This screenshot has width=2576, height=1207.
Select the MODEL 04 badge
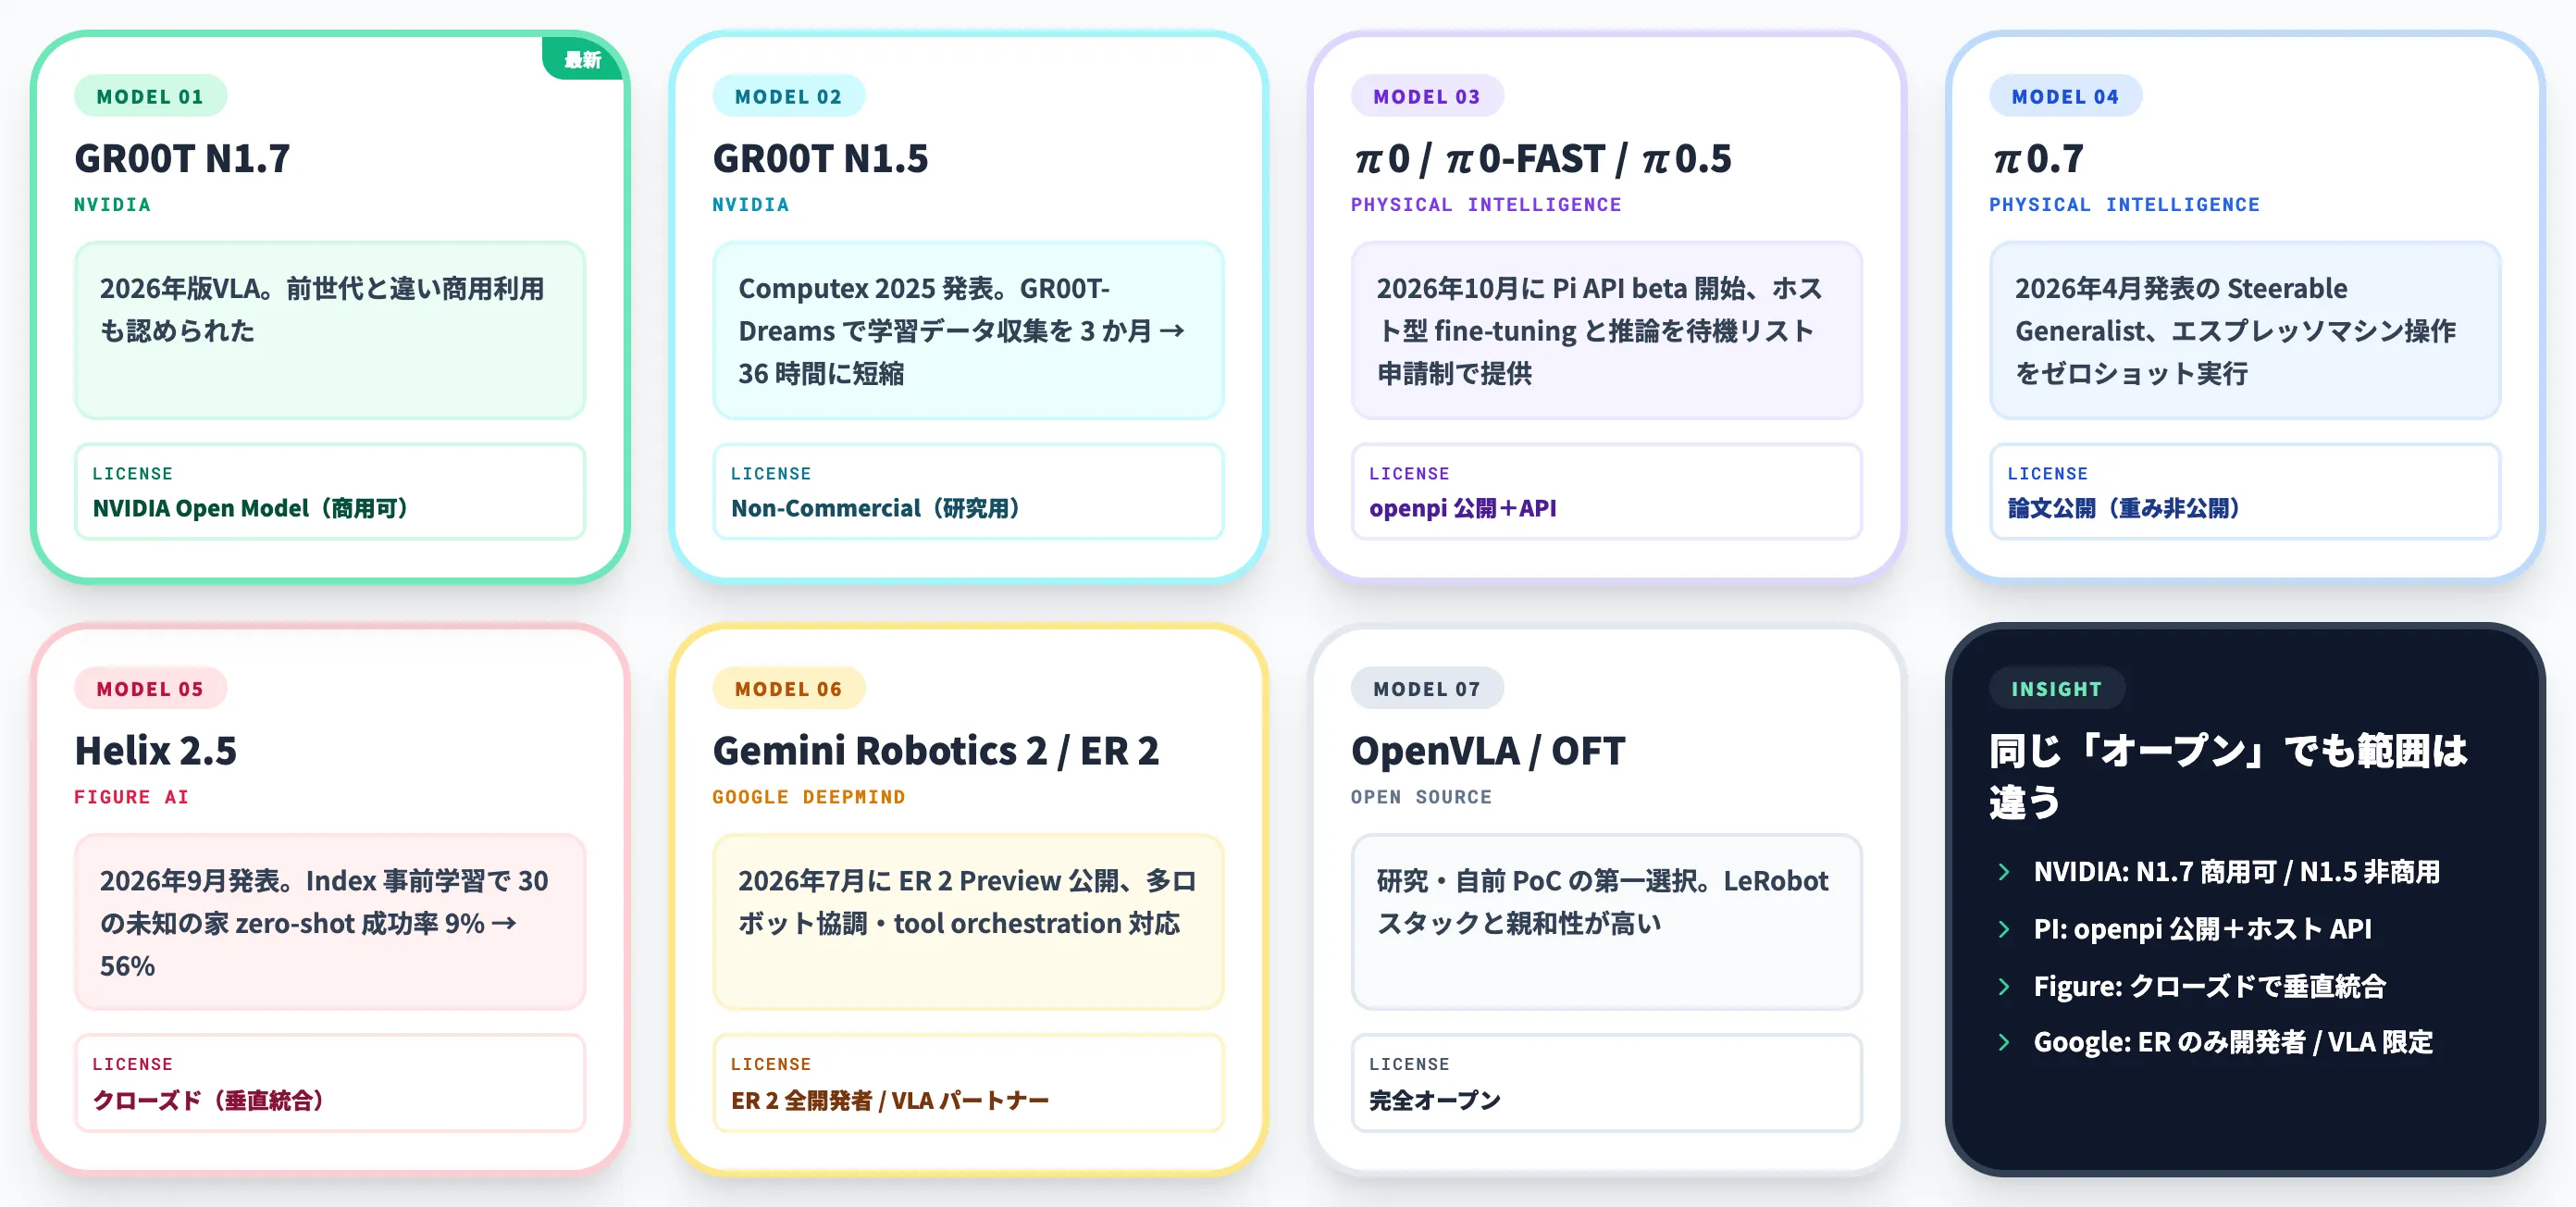click(2065, 96)
